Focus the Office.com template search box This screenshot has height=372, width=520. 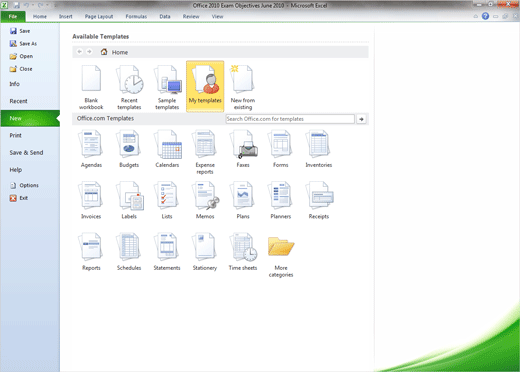[x=290, y=119]
